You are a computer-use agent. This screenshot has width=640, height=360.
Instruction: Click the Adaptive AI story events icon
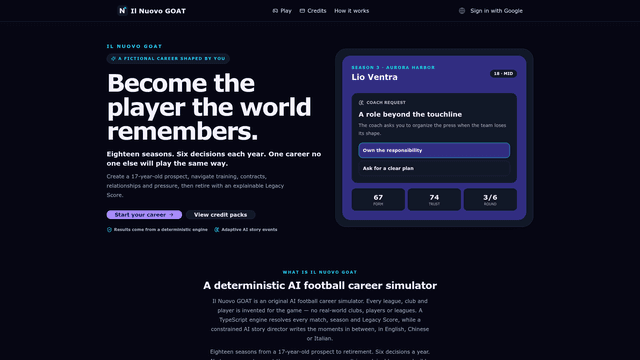pos(217,230)
